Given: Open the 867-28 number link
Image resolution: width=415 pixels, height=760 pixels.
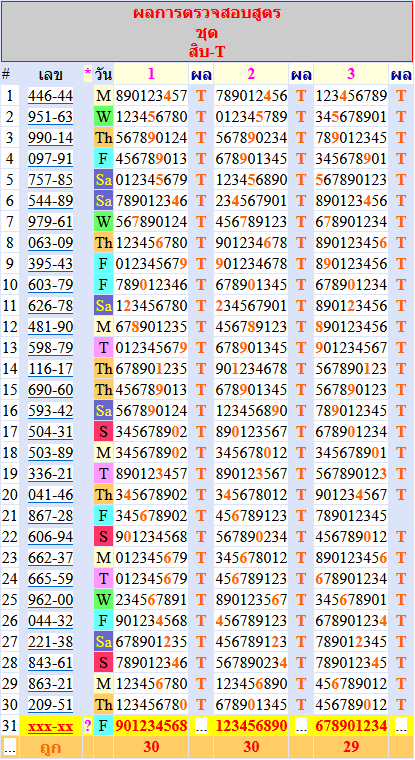Looking at the screenshot, I should (50, 516).
